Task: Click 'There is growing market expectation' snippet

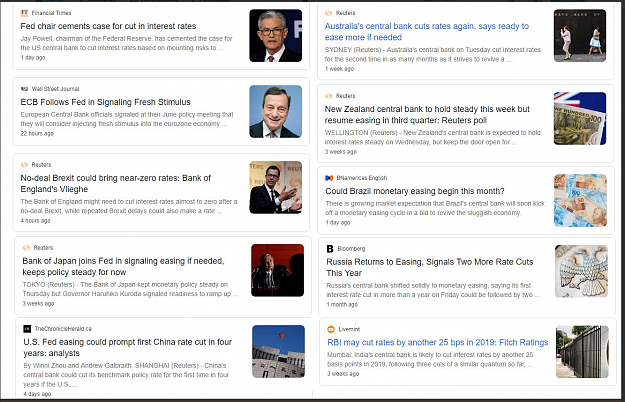Action: (435, 208)
